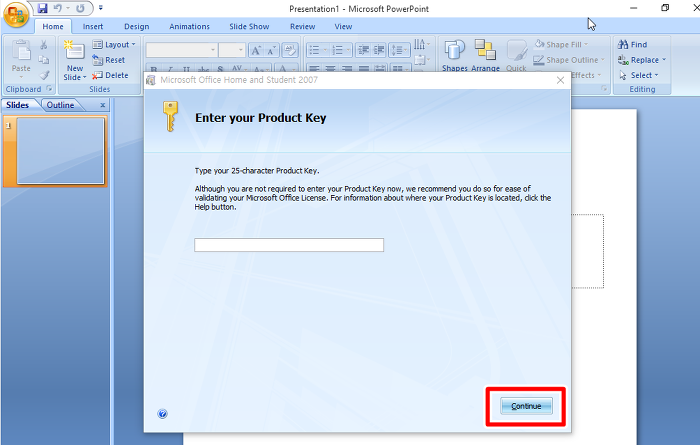This screenshot has height=445, width=700.
Task: Expand the New Slide dropdown arrow
Action: coord(84,77)
